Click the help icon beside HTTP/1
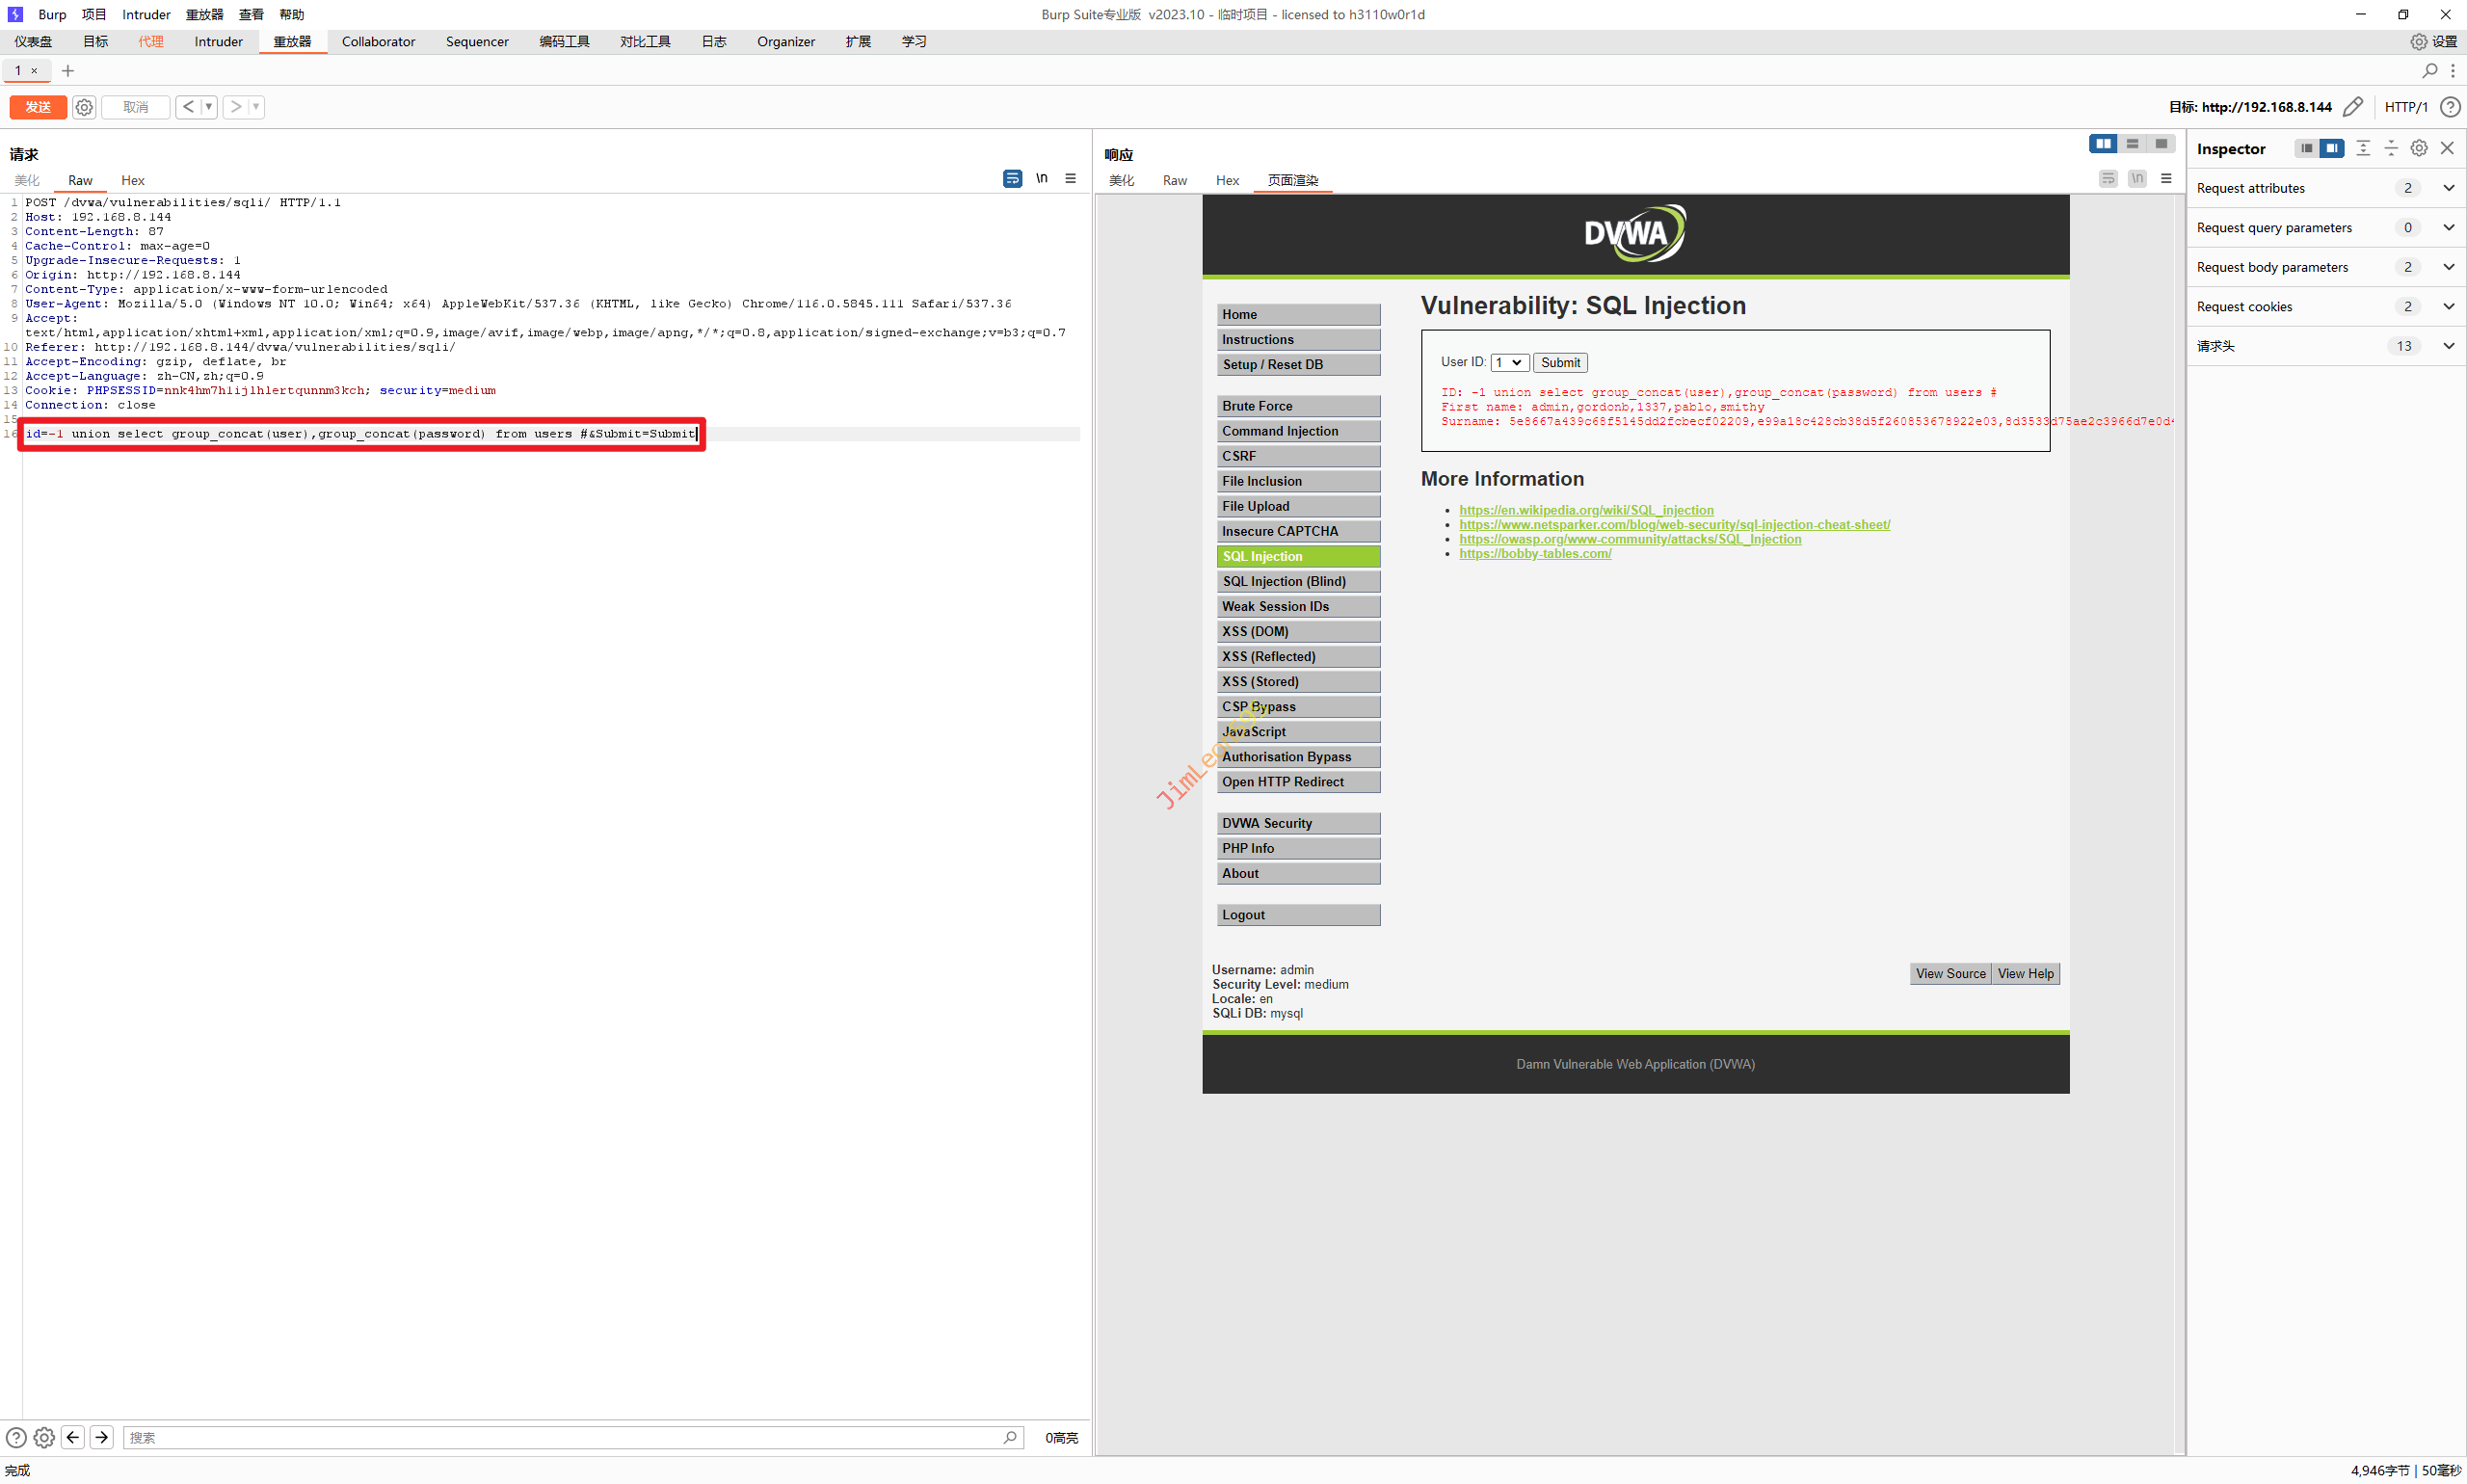2467x1484 pixels. coord(2449,107)
